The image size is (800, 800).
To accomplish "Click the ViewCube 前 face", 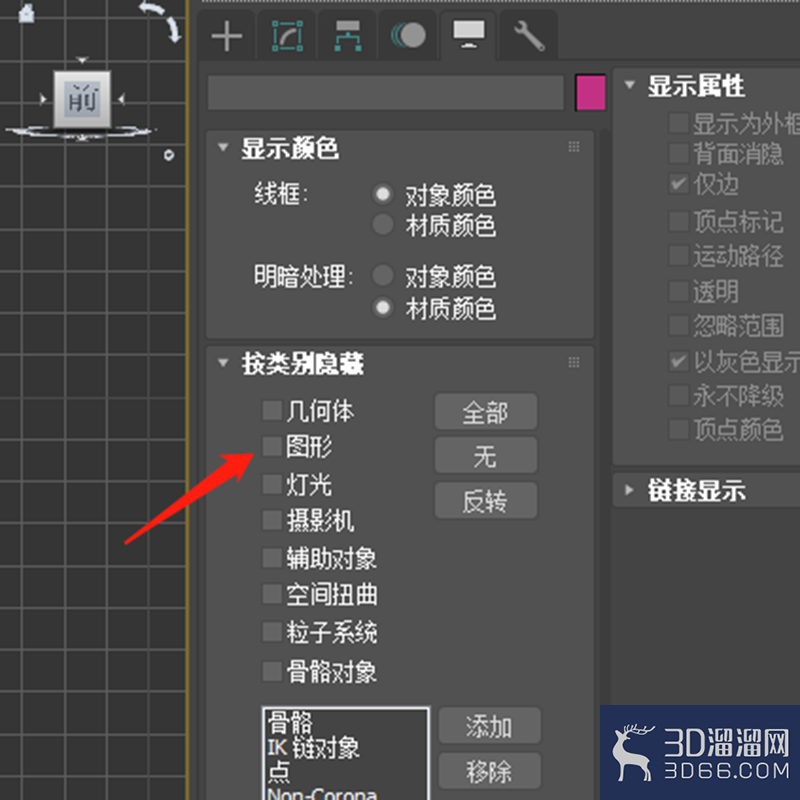I will point(82,99).
